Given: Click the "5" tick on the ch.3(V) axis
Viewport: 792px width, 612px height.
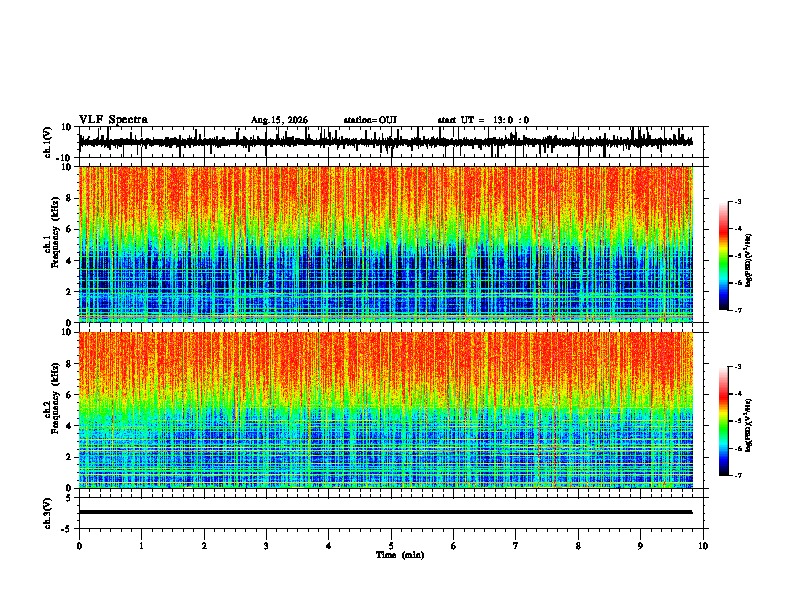Looking at the screenshot, I should tap(69, 498).
